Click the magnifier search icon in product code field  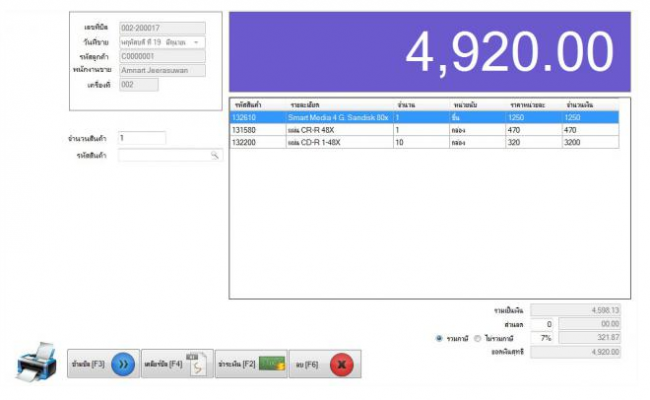214,155
